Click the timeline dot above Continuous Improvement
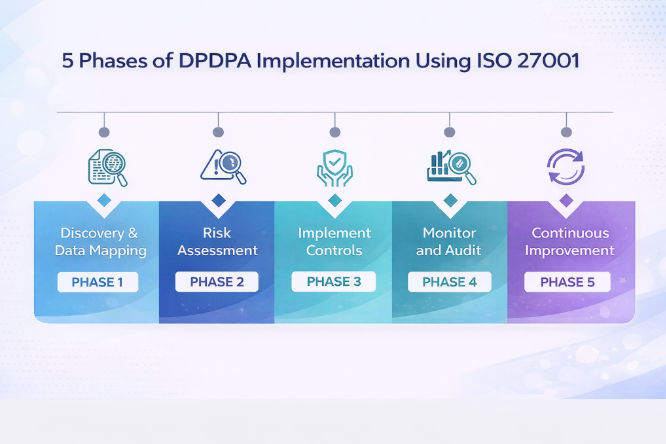The width and height of the screenshot is (666, 444). coord(566,132)
